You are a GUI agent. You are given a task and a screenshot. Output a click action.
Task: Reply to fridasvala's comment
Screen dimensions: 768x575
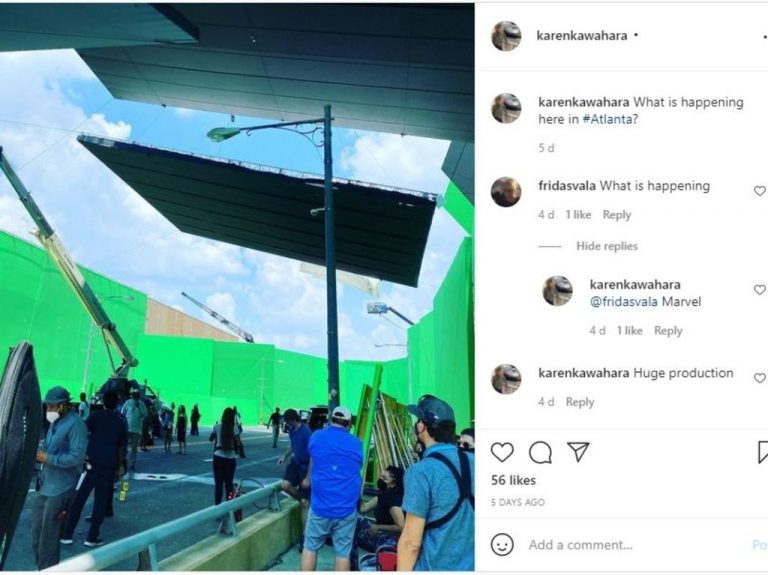click(x=617, y=215)
